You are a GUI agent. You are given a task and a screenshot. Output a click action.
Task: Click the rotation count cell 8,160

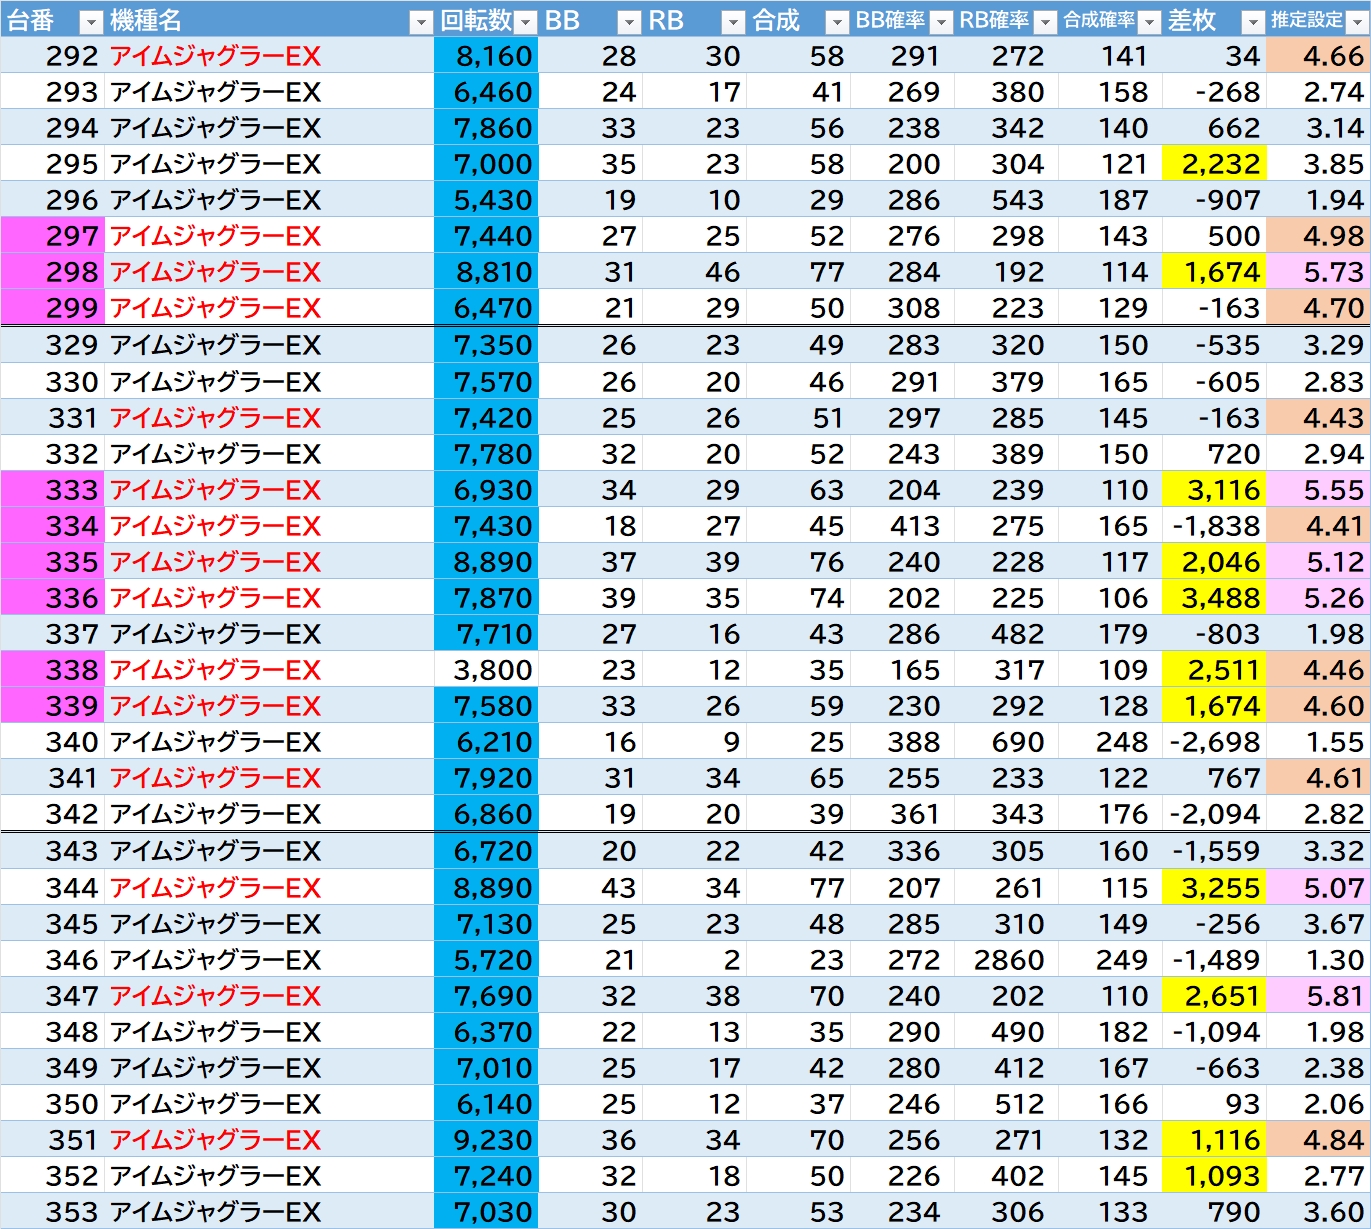point(486,56)
